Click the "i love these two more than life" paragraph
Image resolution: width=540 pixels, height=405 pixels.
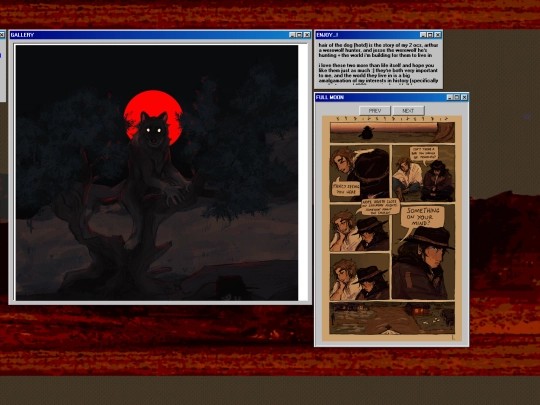pyautogui.click(x=378, y=73)
